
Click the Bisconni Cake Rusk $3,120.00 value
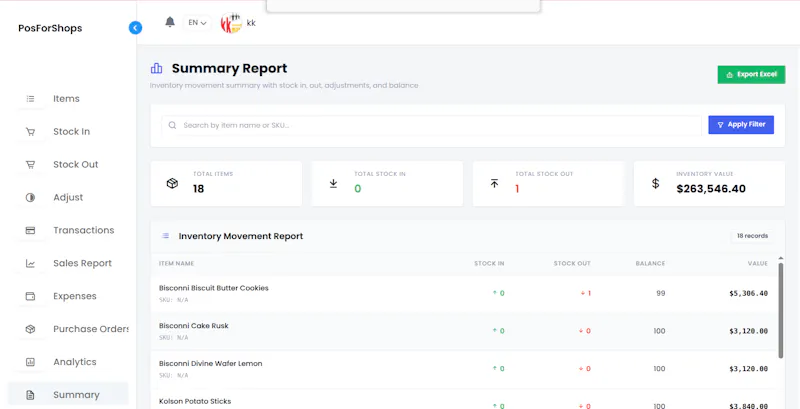(748, 331)
